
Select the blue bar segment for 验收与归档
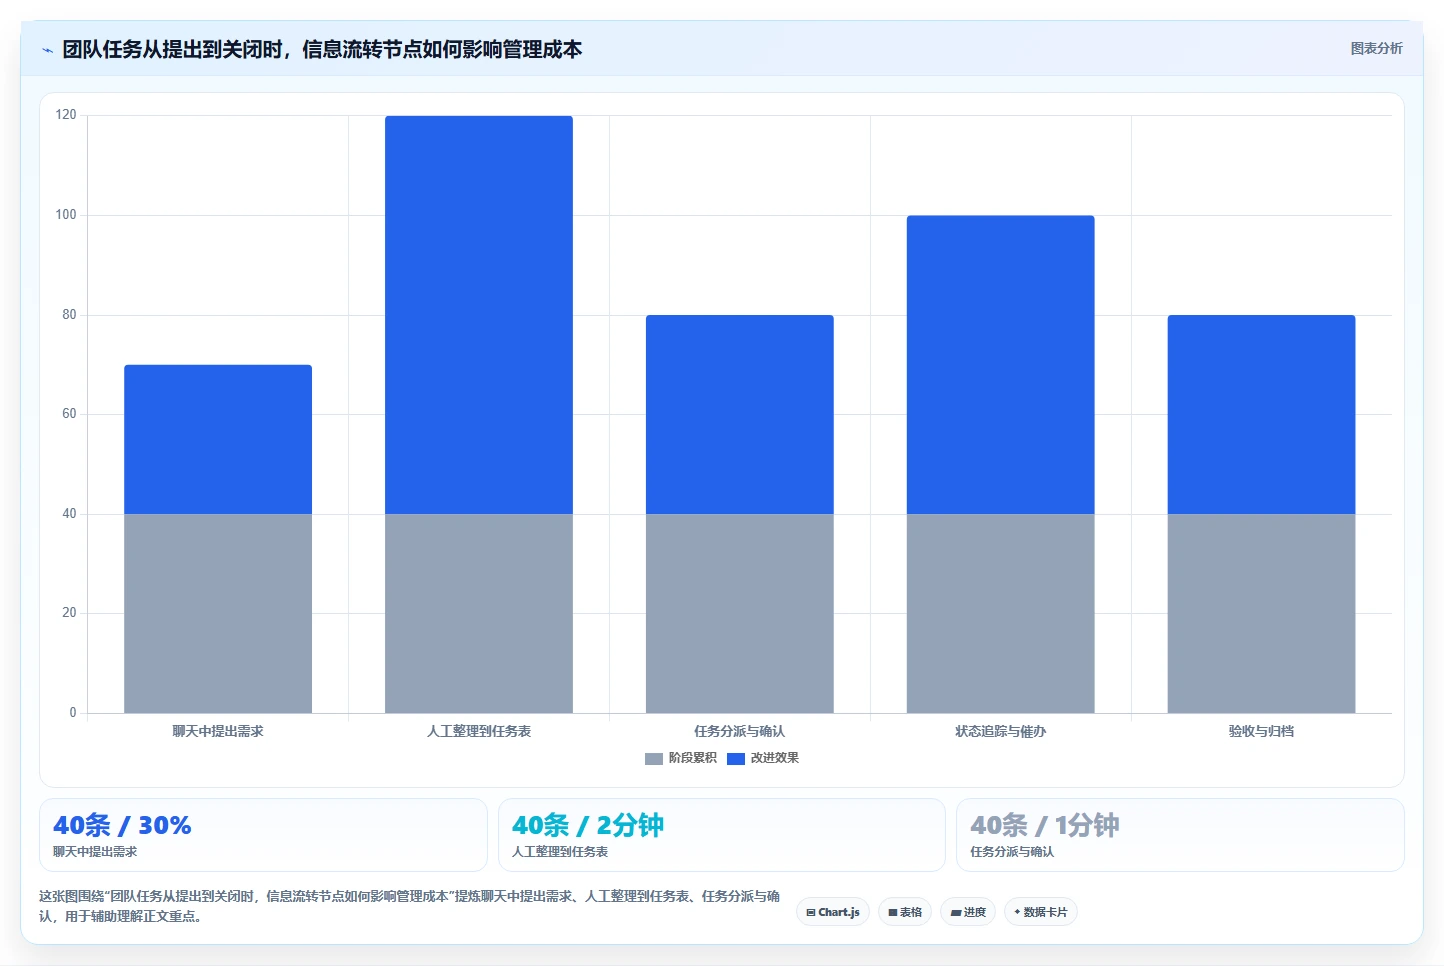pyautogui.click(x=1262, y=415)
